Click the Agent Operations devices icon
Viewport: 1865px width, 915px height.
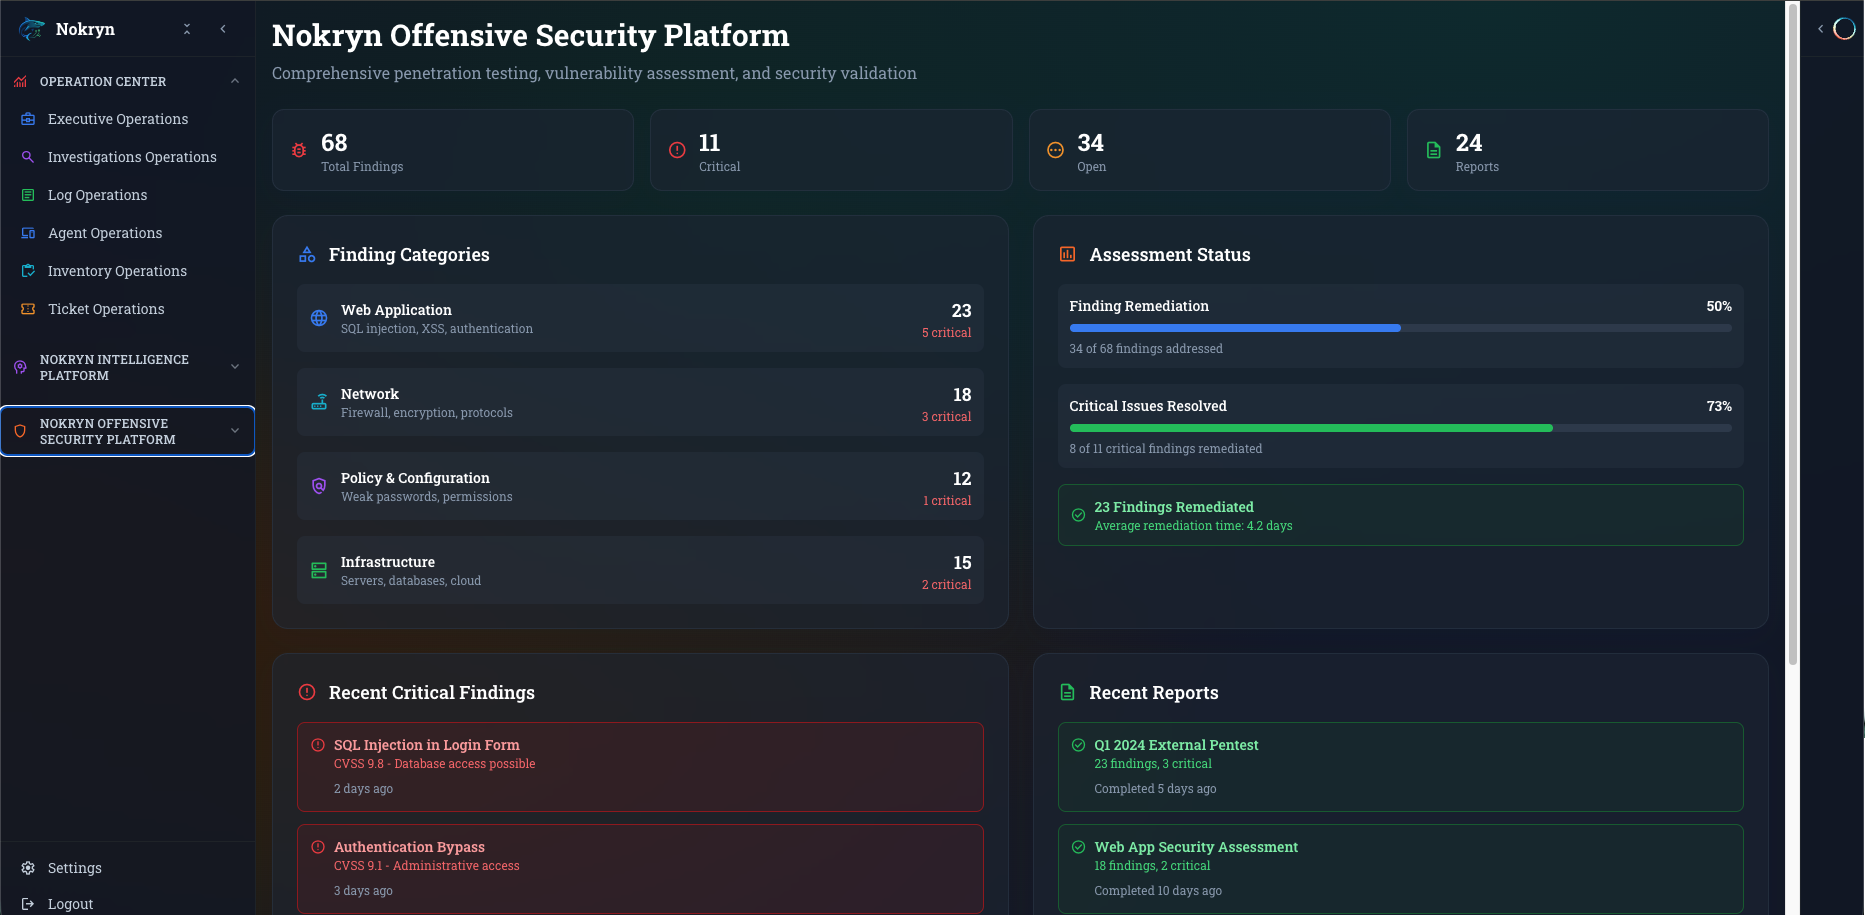tap(28, 233)
